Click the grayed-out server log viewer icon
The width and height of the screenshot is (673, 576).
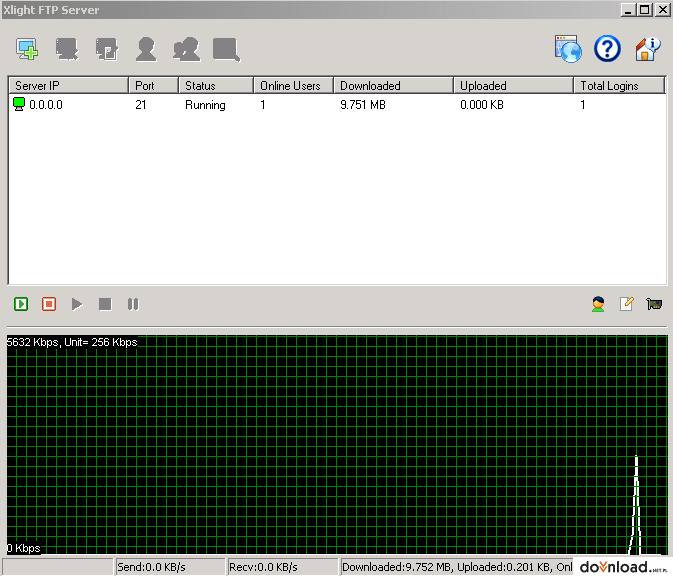coord(226,50)
